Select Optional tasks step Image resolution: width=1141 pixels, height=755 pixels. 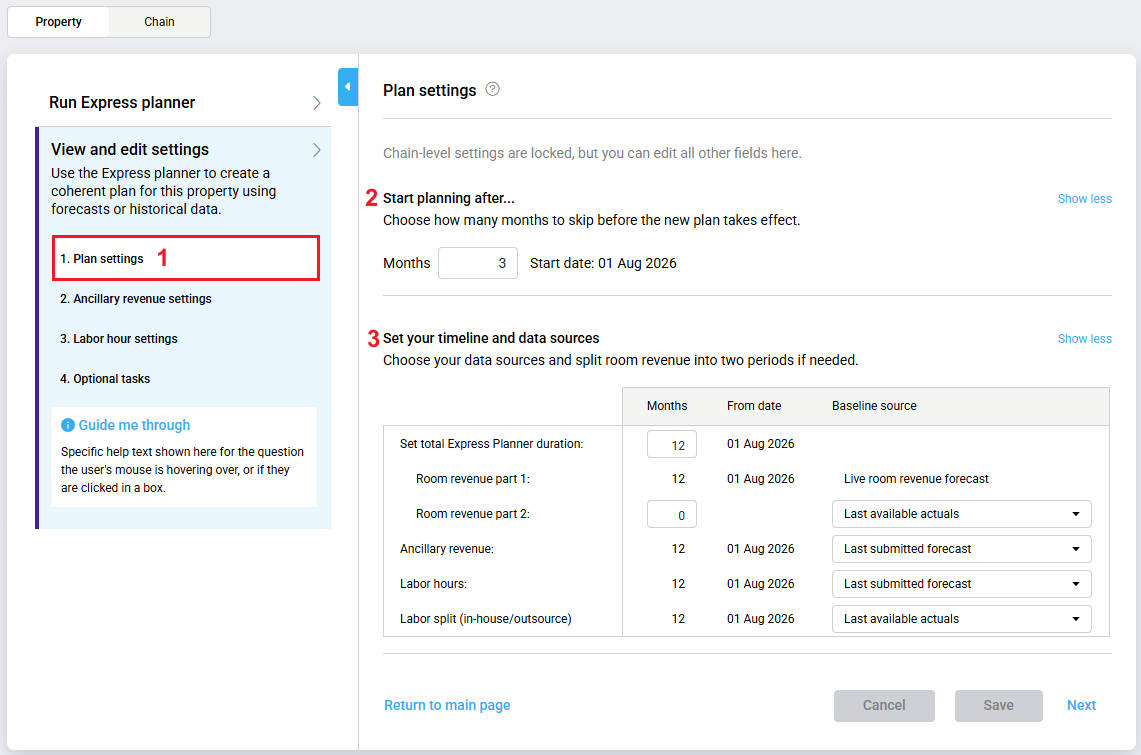click(x=104, y=378)
